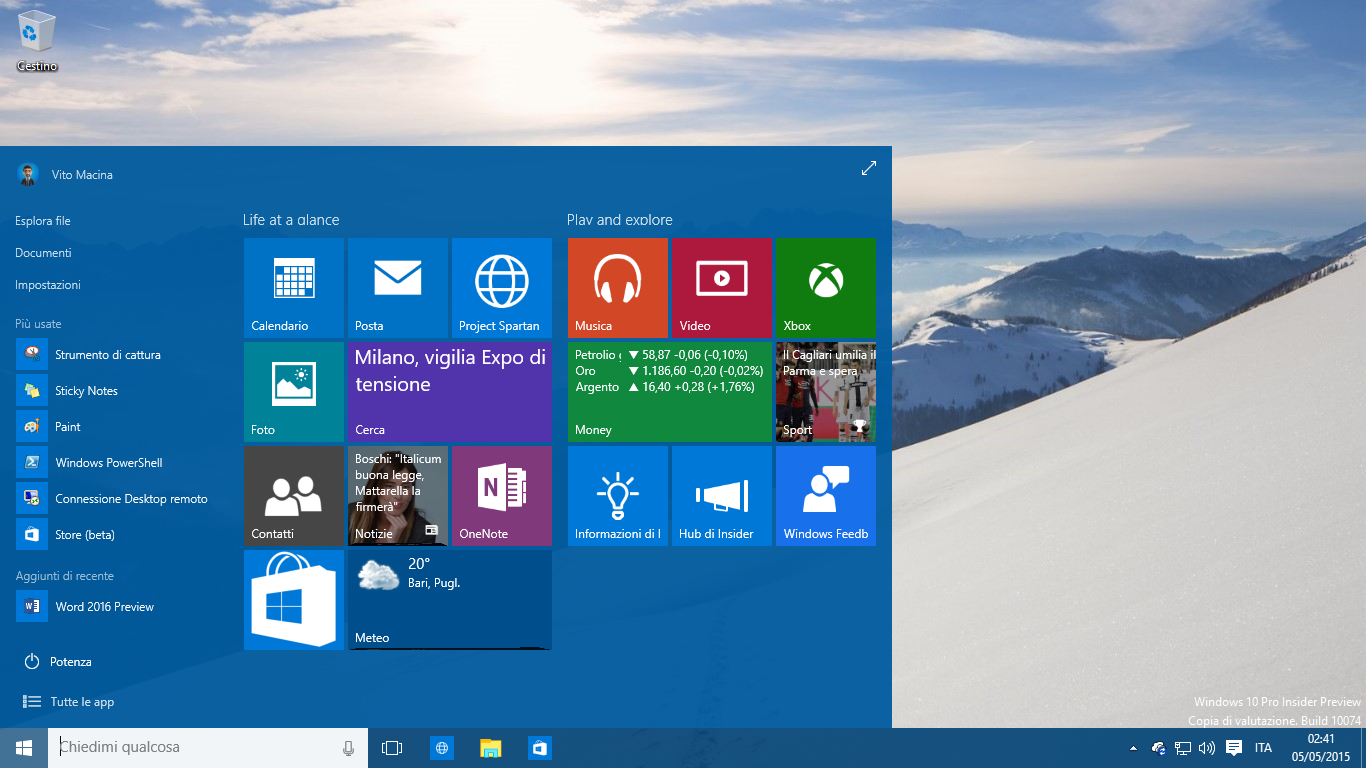Open the Money stocks tile

tap(670, 392)
